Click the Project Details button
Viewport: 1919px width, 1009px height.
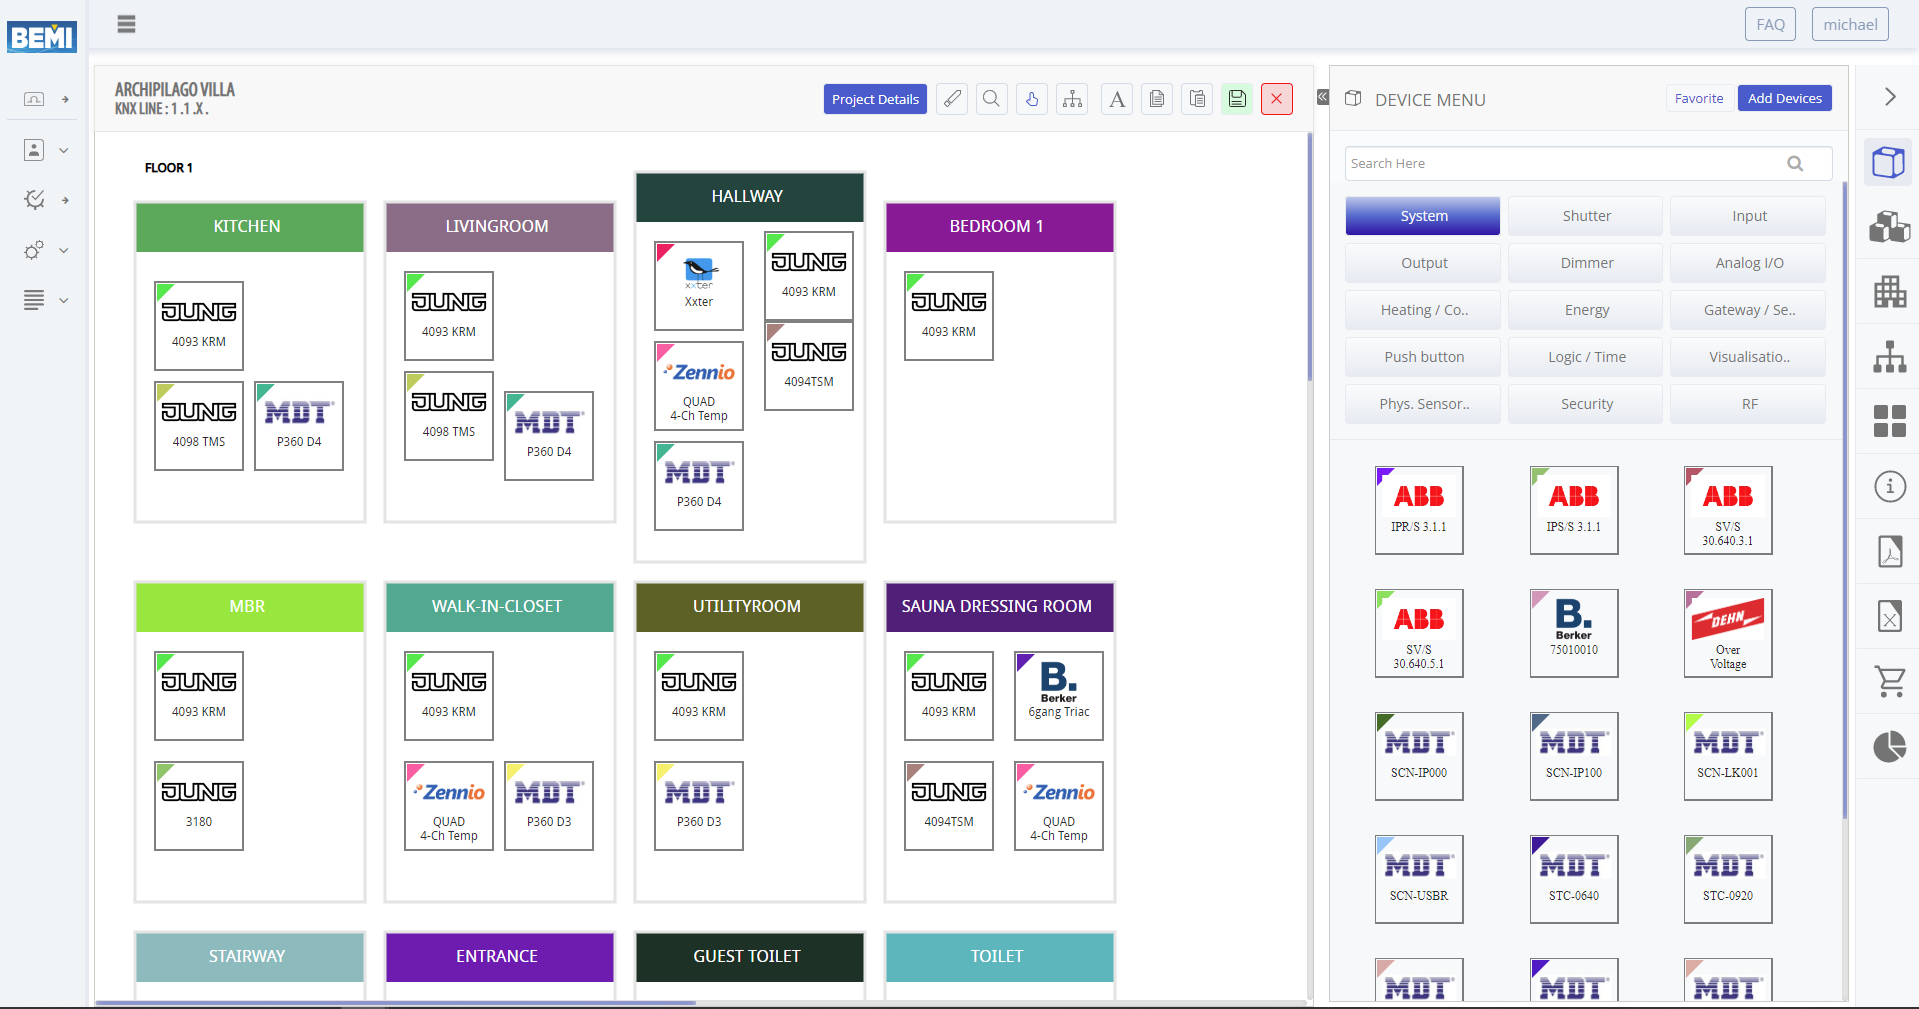tap(875, 99)
